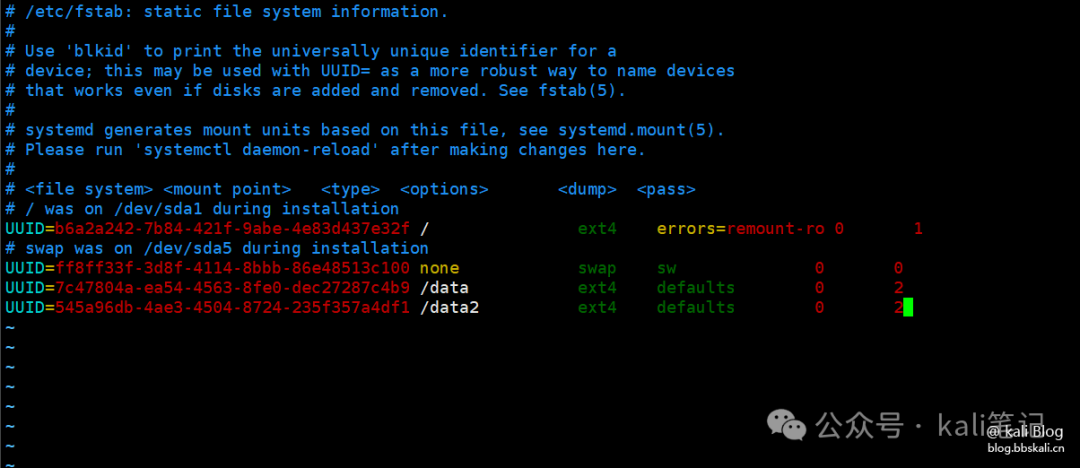Screen dimensions: 1080x468
Task: Click the <file system> column header comment
Action: tap(89, 190)
